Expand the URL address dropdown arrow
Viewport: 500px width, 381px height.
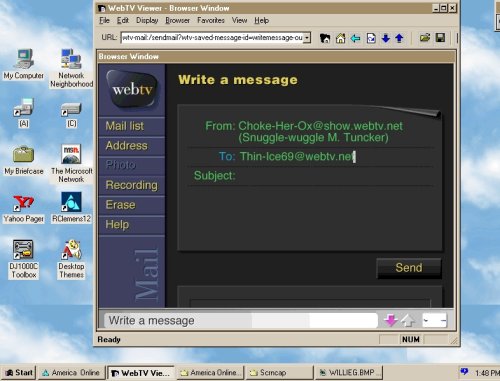(x=307, y=38)
